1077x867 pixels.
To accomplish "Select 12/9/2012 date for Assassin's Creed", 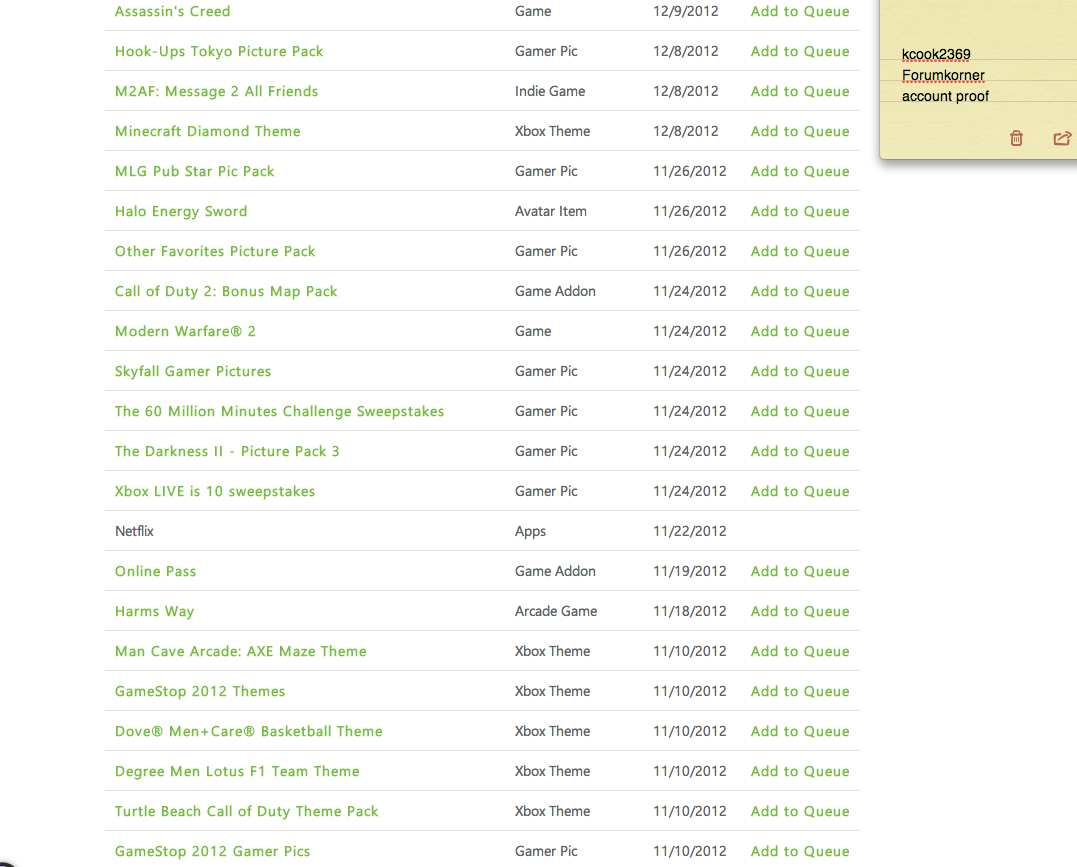I will pyautogui.click(x=685, y=11).
